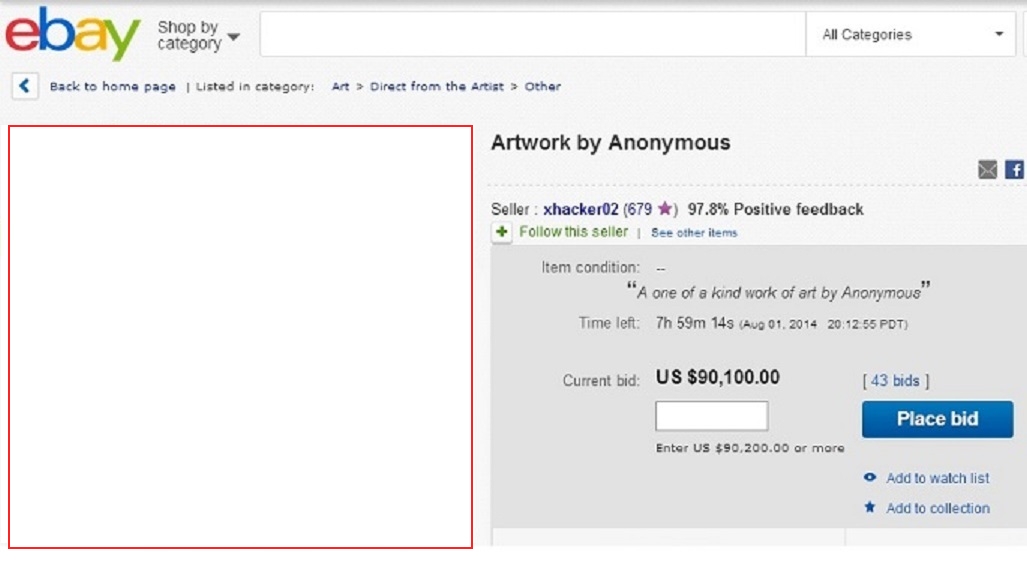Focus the bid amount input field

711,416
